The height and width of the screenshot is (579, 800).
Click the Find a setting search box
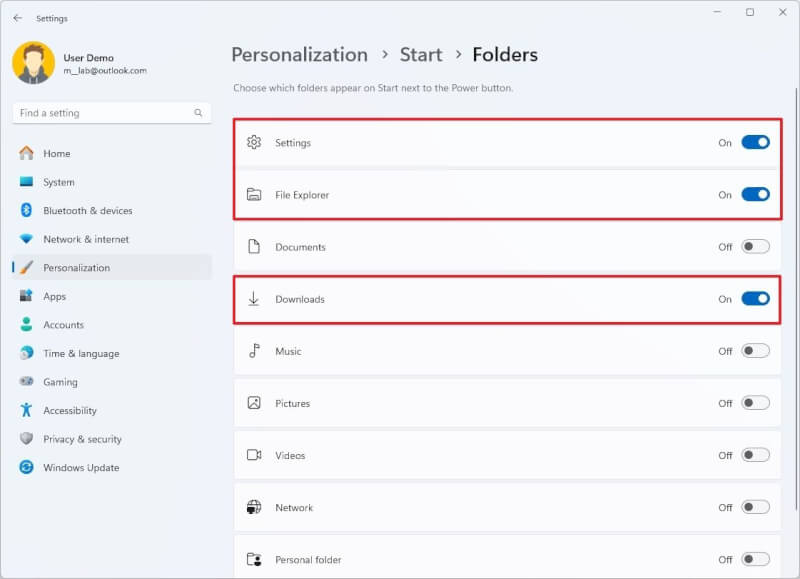[x=112, y=113]
